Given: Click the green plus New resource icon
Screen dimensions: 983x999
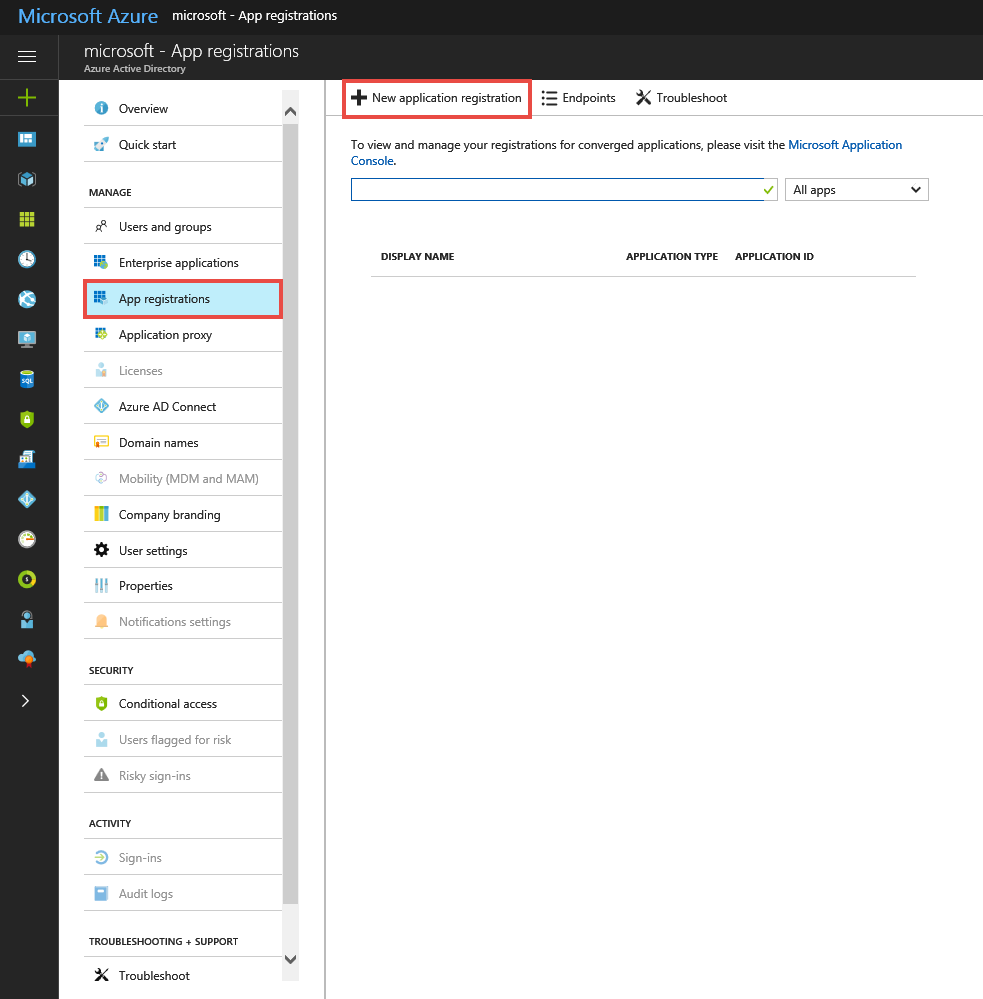Looking at the screenshot, I should (27, 98).
